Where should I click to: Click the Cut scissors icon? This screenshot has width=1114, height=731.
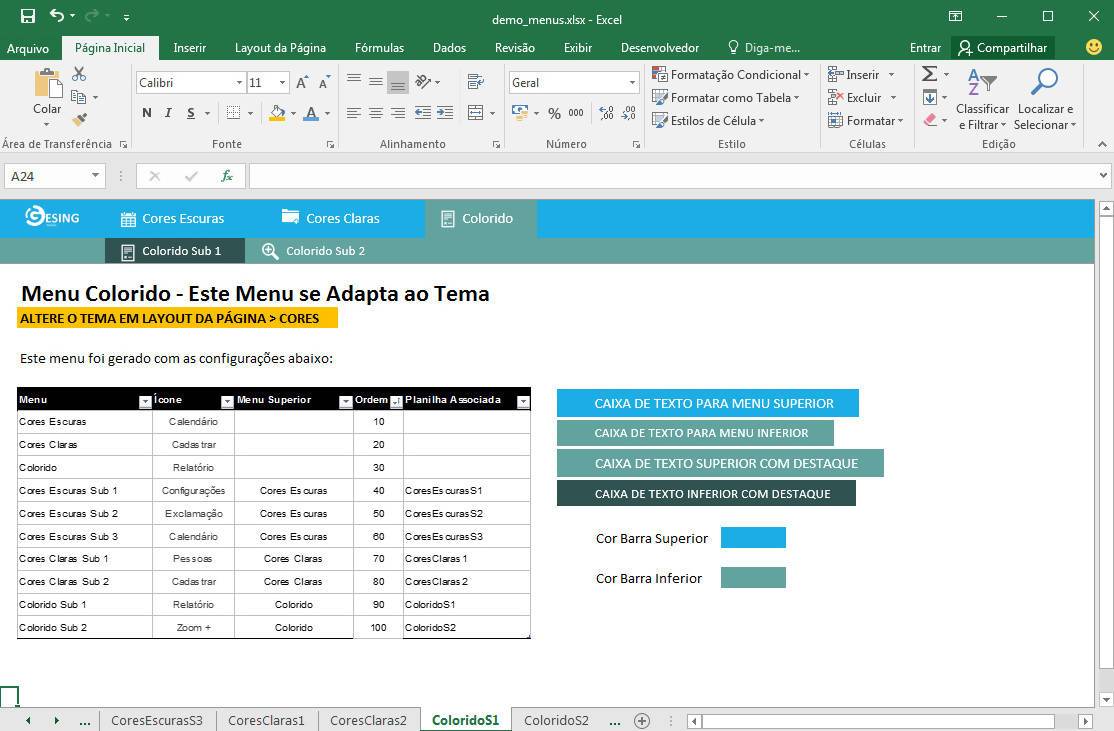(x=79, y=74)
